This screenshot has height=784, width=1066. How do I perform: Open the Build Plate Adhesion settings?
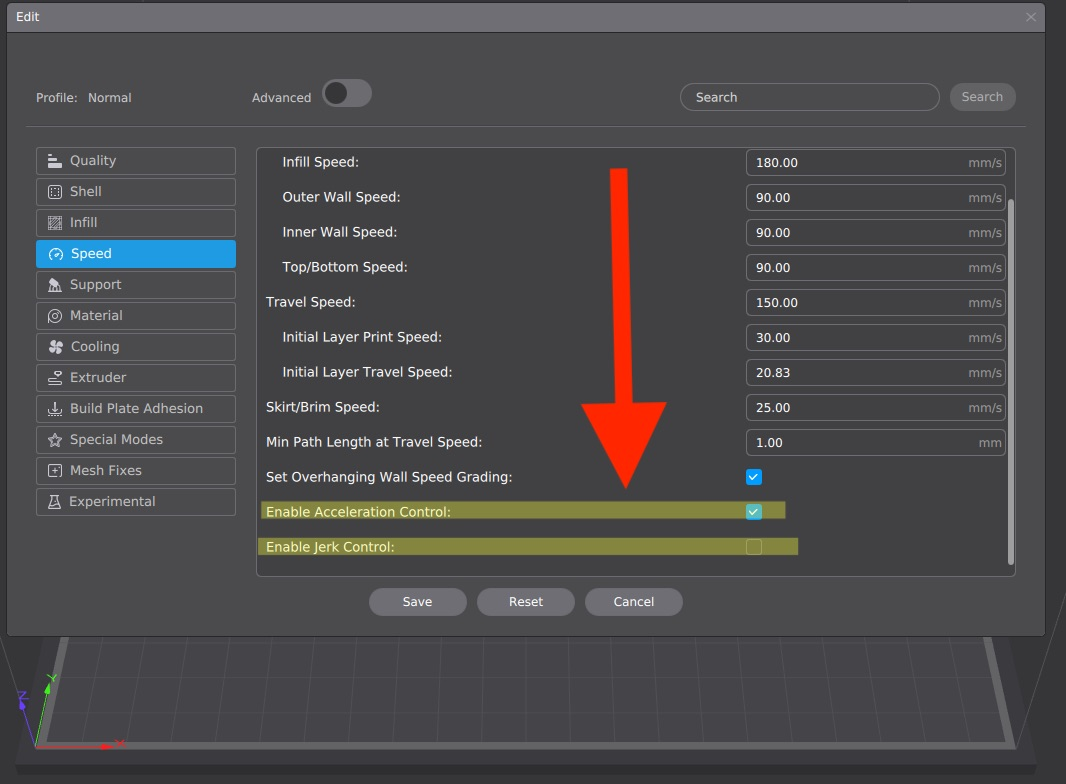pos(136,409)
